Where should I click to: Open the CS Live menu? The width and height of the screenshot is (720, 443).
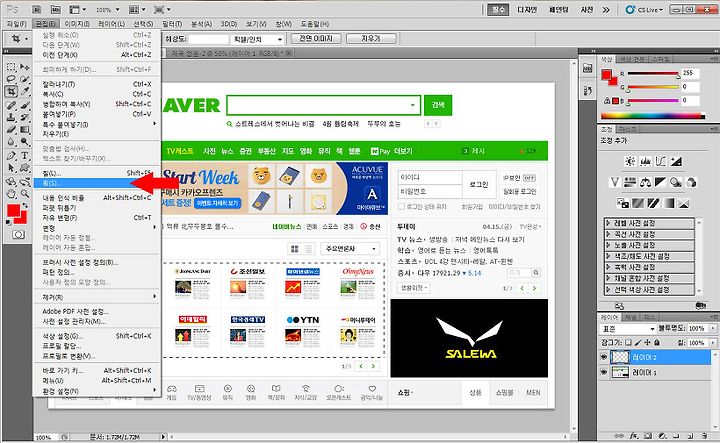(645, 9)
